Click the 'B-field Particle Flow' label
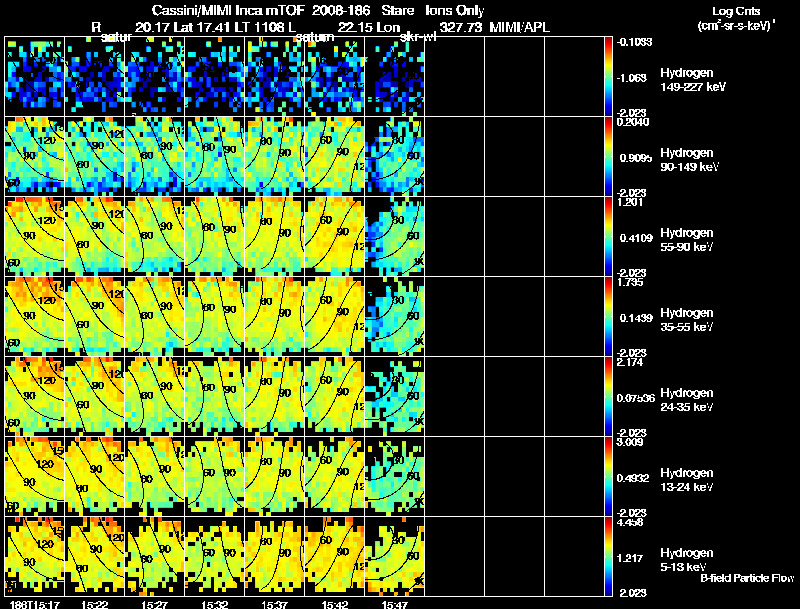Viewport: 800px width, 609px height. [747, 578]
